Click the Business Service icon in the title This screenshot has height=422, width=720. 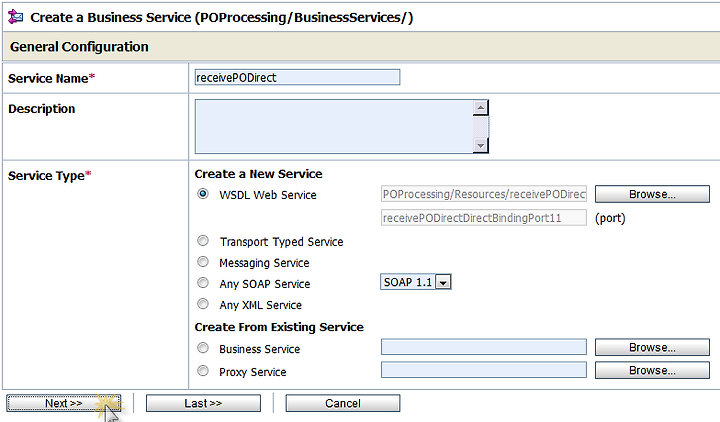(x=16, y=17)
